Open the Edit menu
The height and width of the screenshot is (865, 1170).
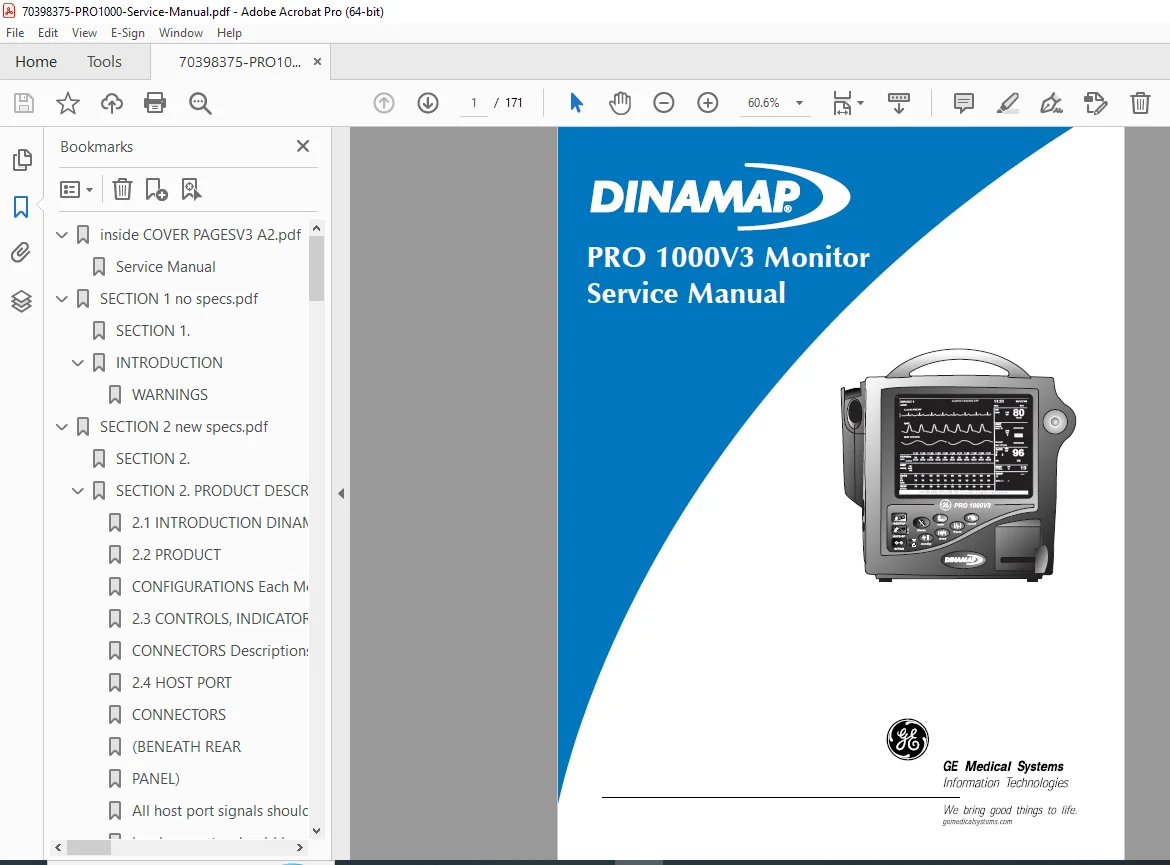[x=48, y=33]
